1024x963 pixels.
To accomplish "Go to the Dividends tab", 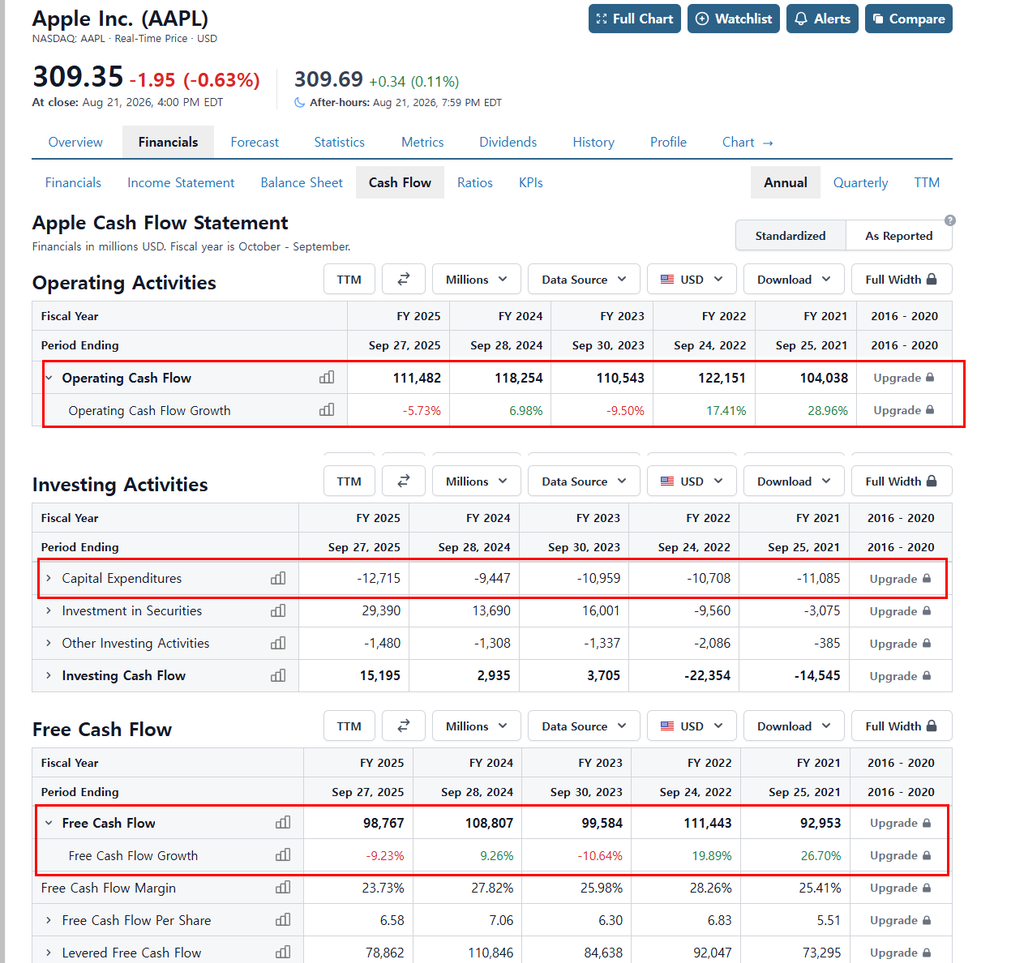I will 507,142.
